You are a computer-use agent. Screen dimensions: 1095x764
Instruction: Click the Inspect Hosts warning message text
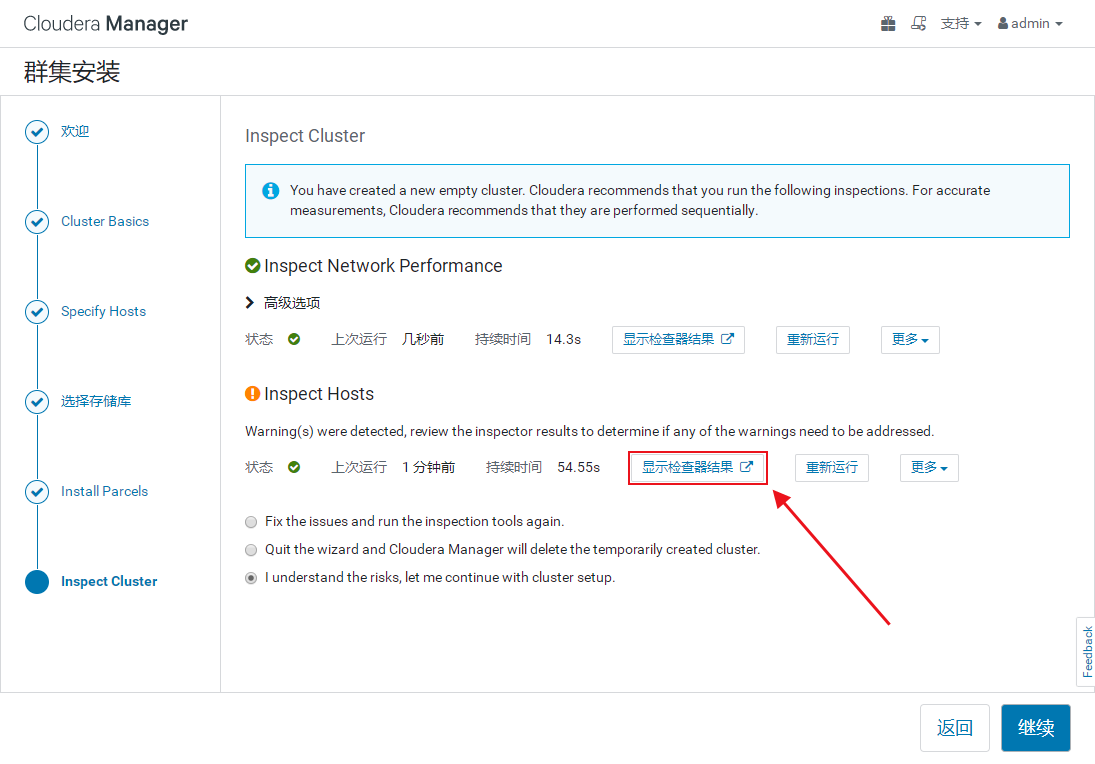pyautogui.click(x=589, y=432)
